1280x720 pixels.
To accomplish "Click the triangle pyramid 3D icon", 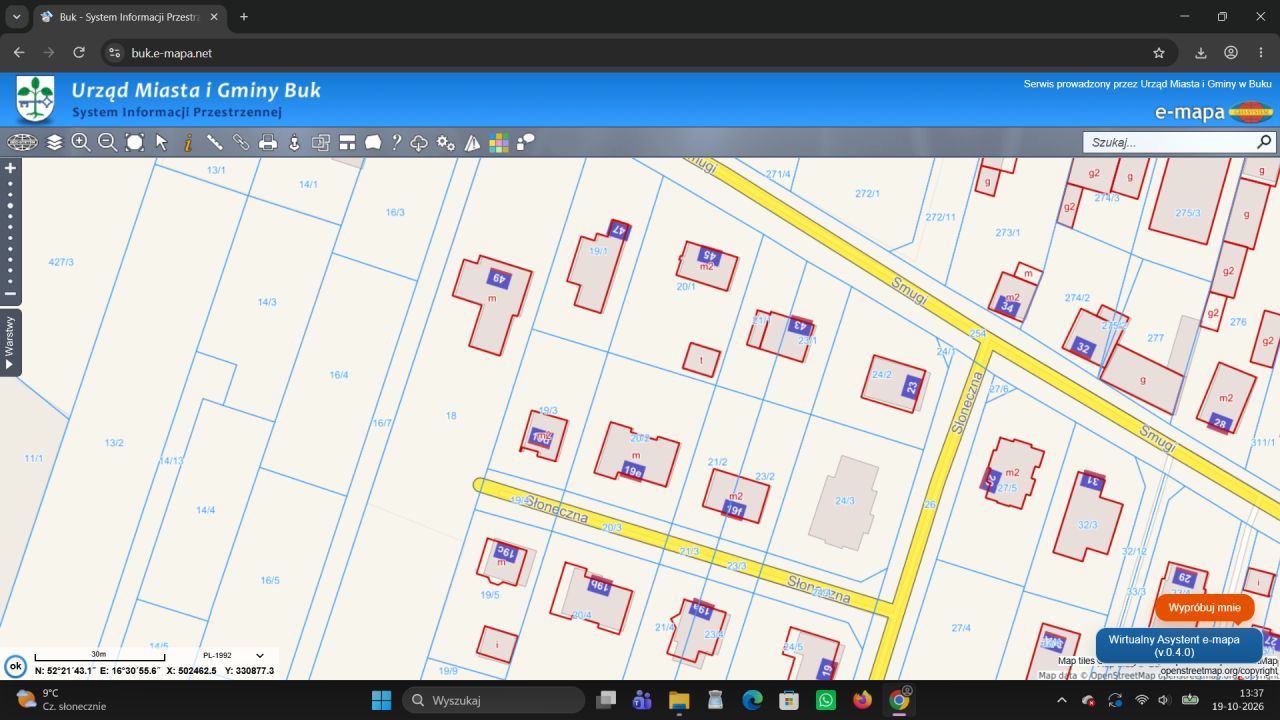I will [x=472, y=142].
